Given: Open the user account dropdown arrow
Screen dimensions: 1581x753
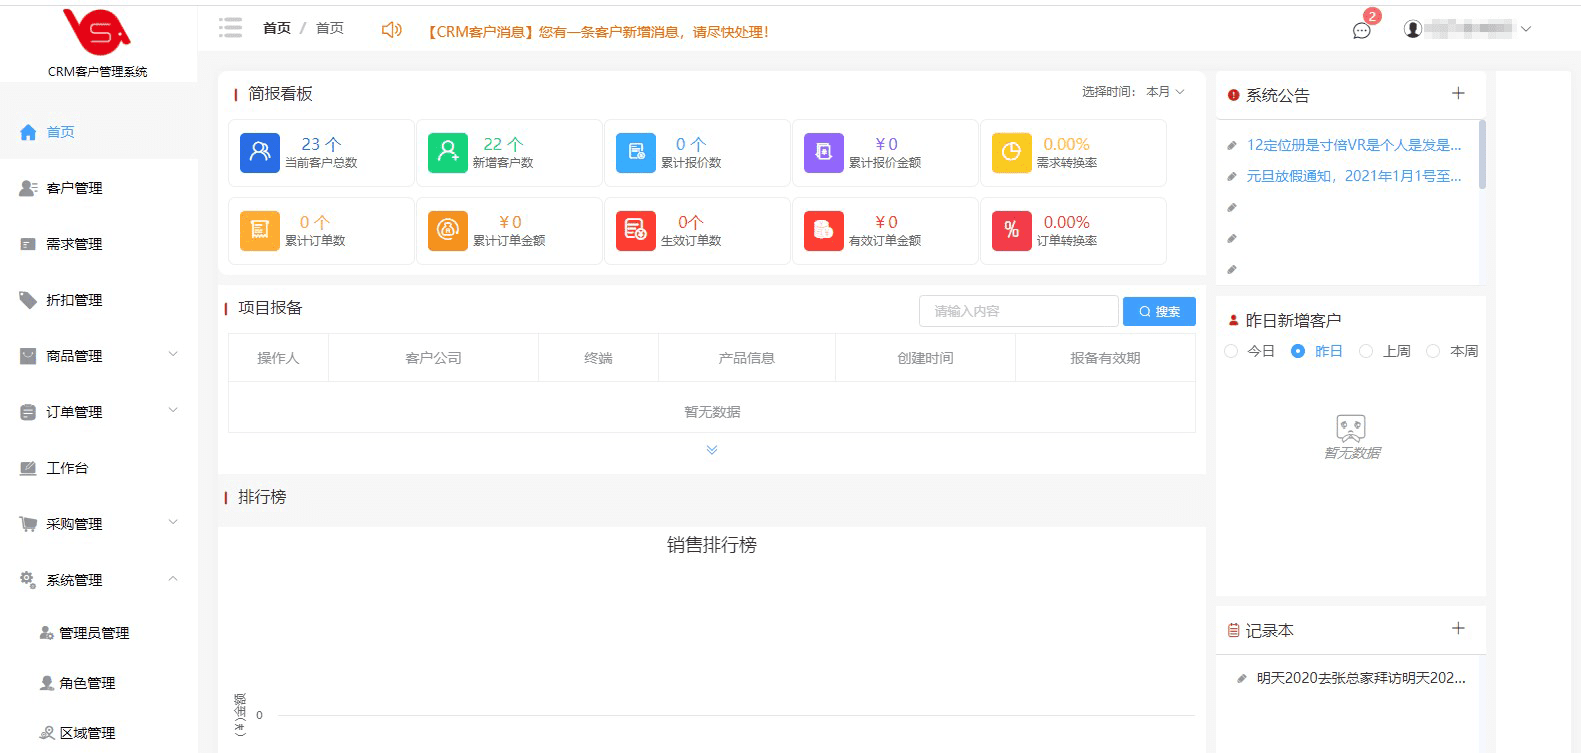Looking at the screenshot, I should click(x=1526, y=29).
